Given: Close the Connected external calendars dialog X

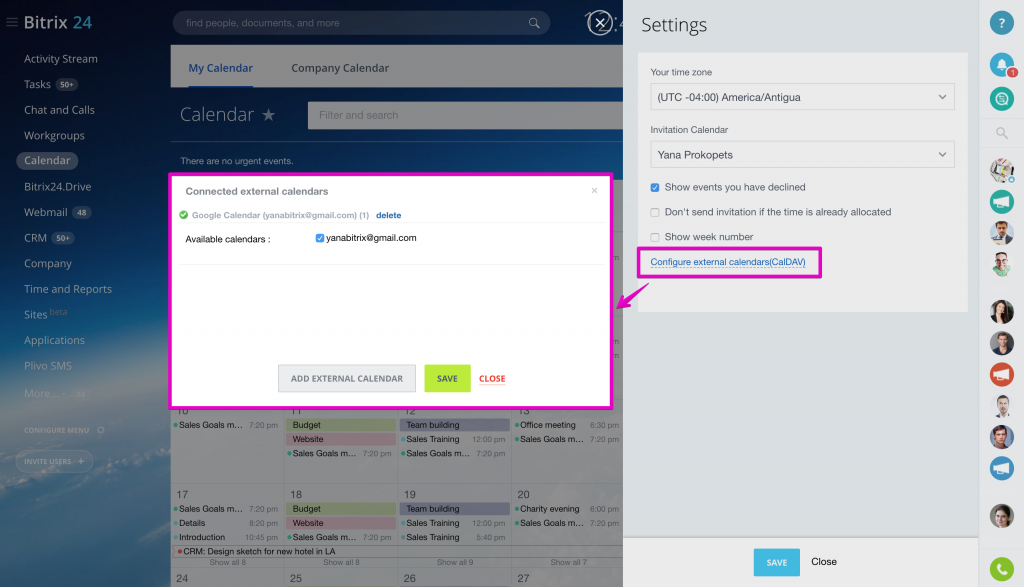Looking at the screenshot, I should [594, 191].
